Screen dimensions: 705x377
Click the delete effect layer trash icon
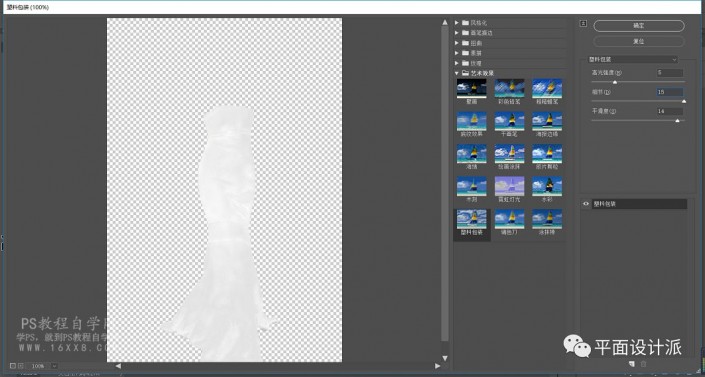click(643, 364)
